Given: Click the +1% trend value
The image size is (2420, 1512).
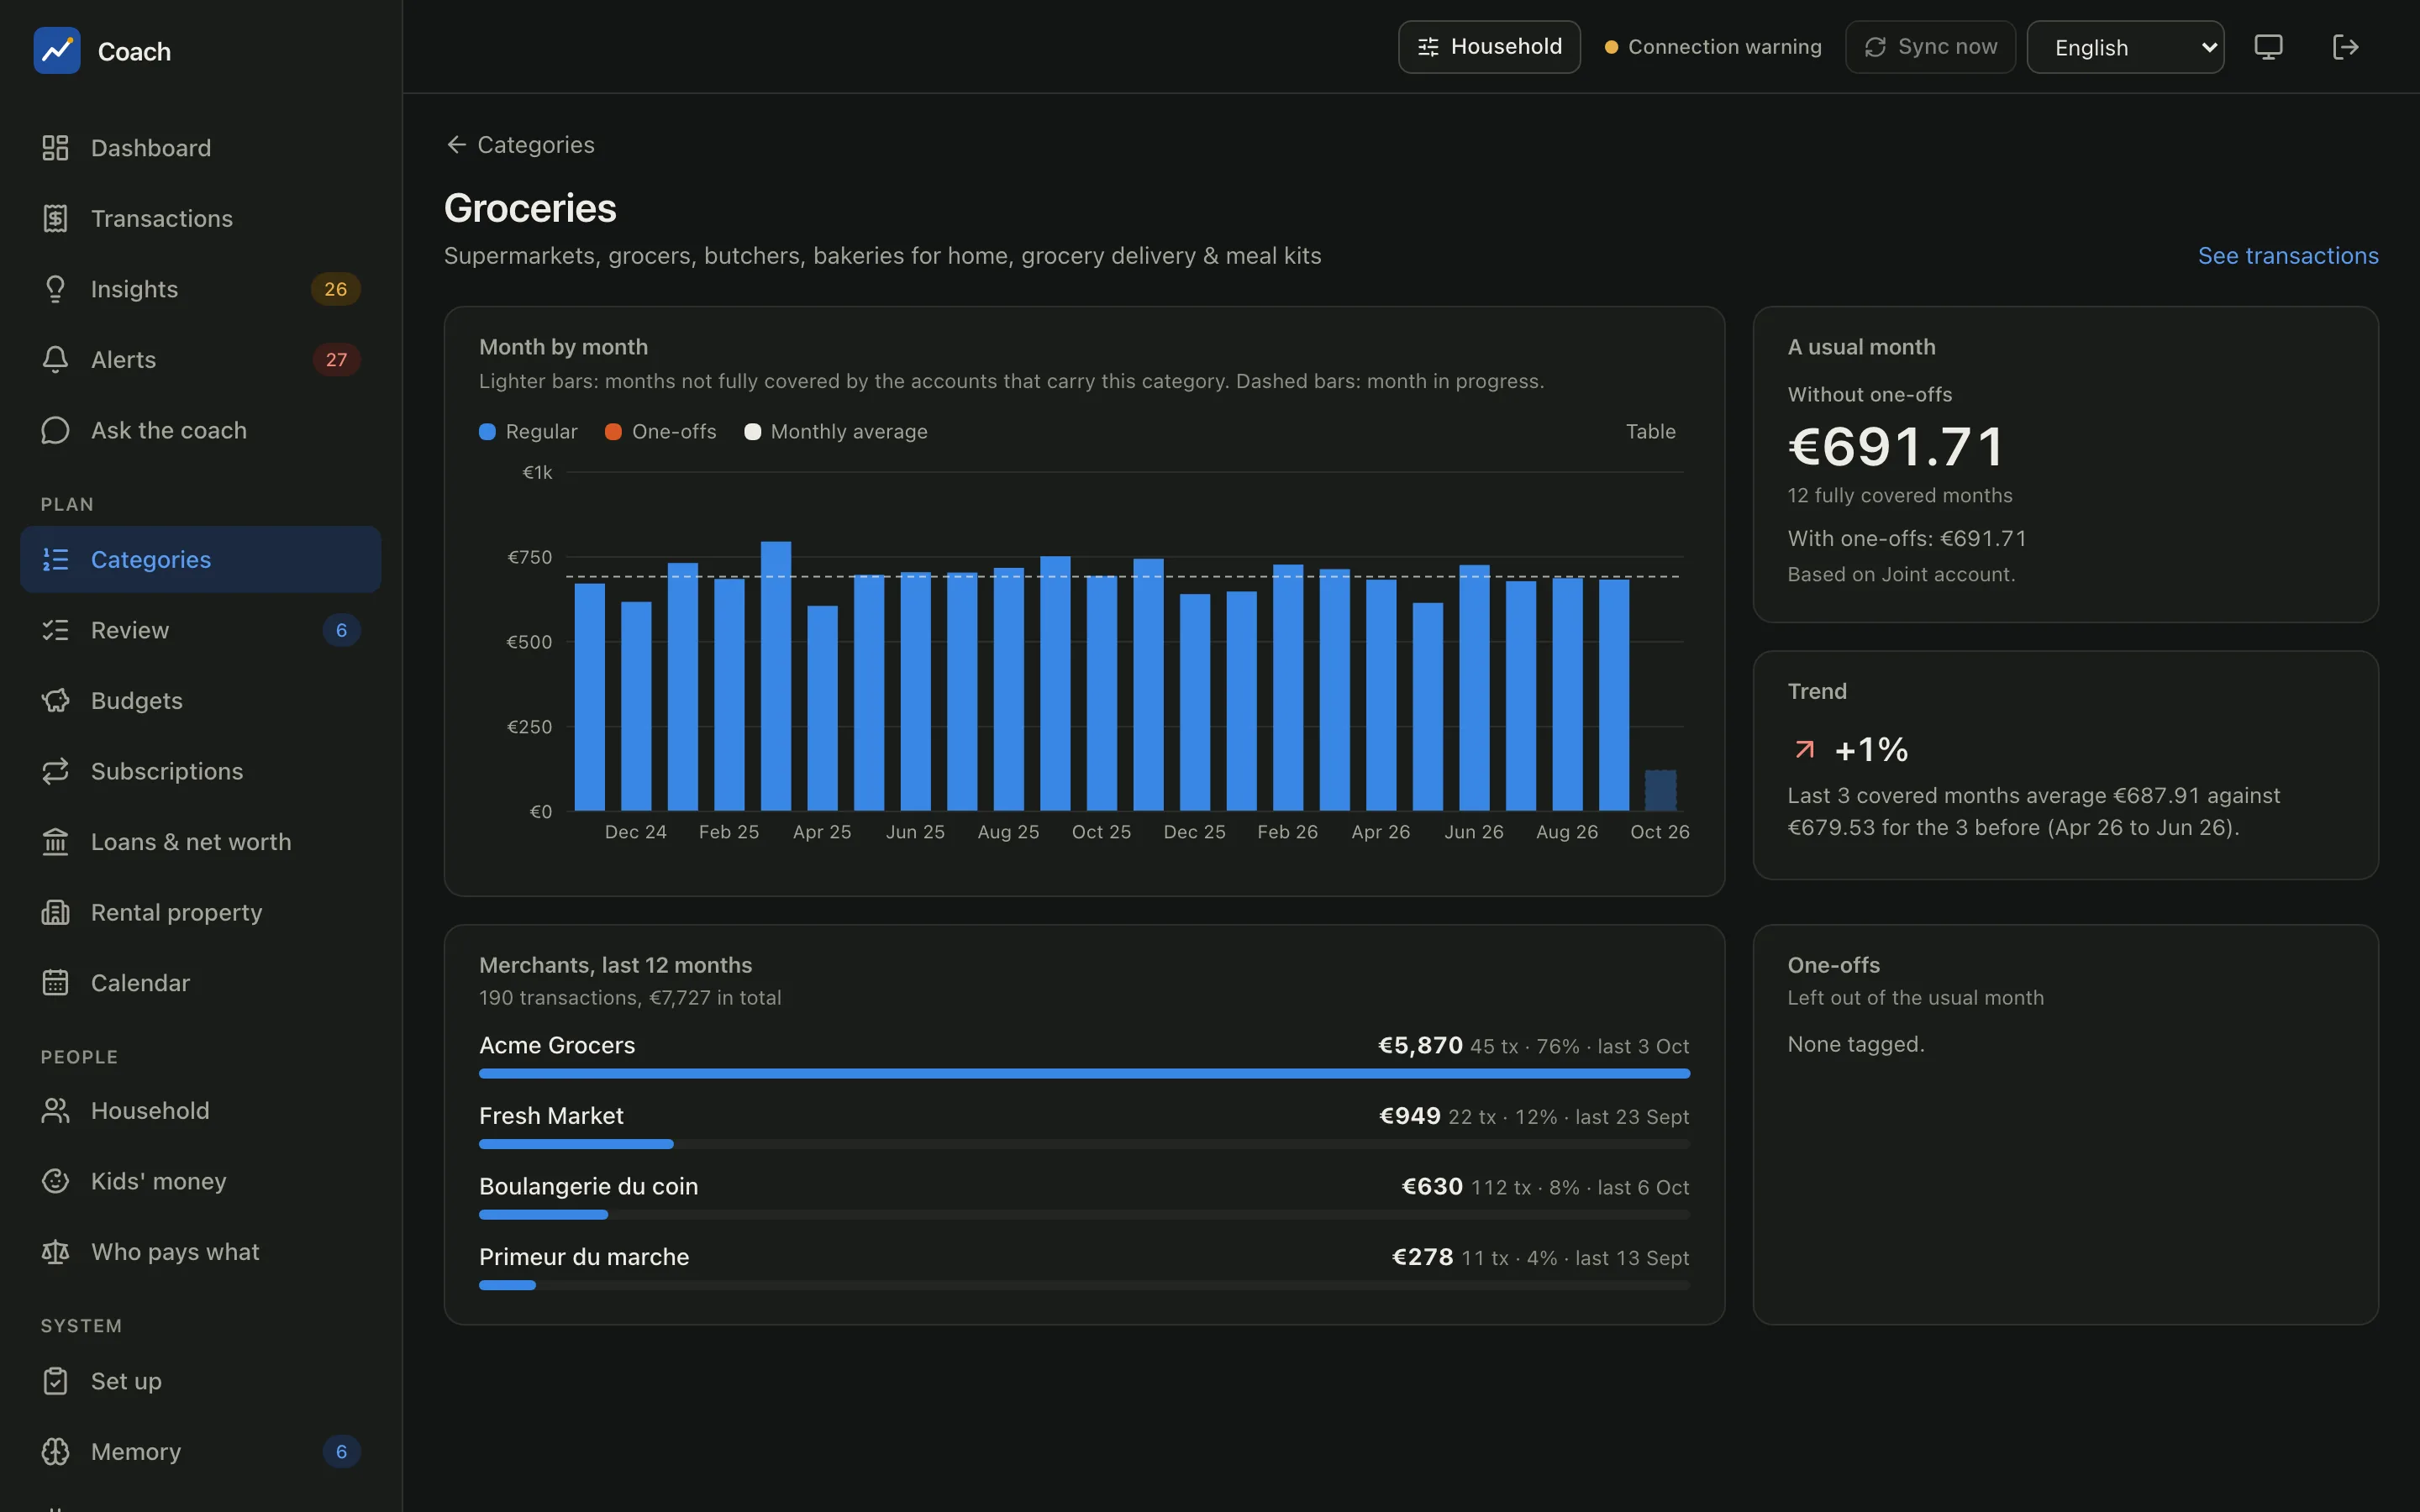Looking at the screenshot, I should 1871,749.
